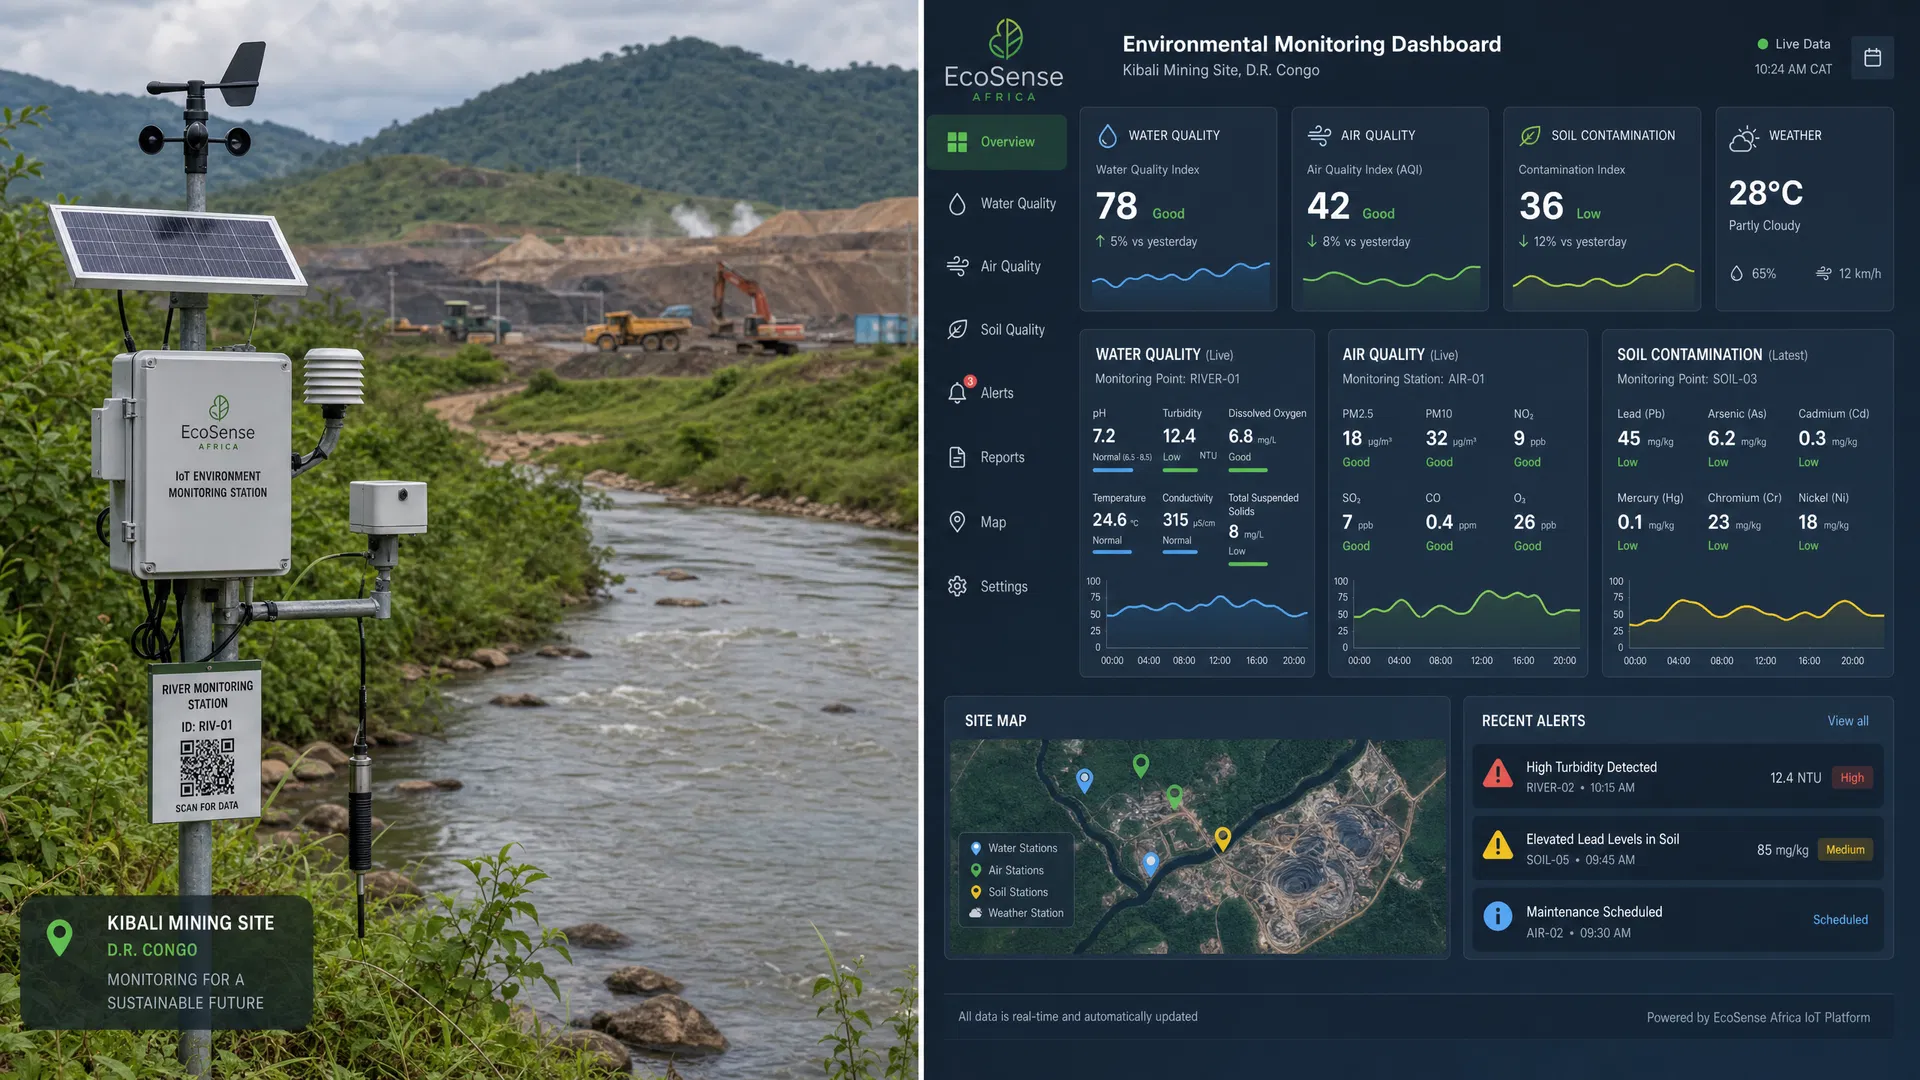Click the Powered by EcoSense Africa footer text
1920x1080 pixels.
click(x=1758, y=1018)
